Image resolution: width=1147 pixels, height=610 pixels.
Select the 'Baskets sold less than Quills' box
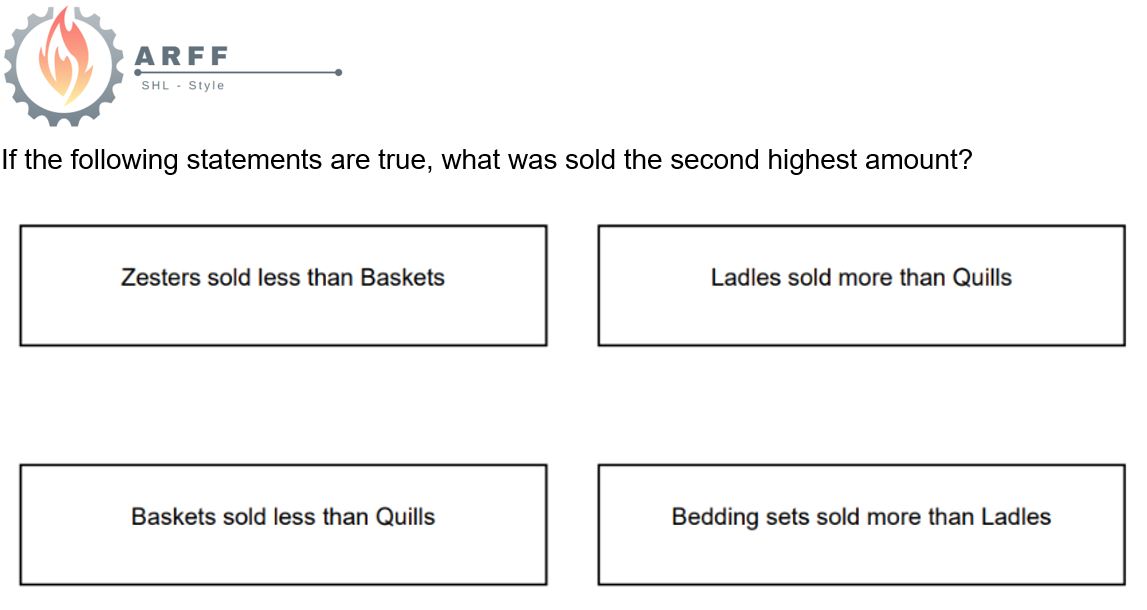283,524
